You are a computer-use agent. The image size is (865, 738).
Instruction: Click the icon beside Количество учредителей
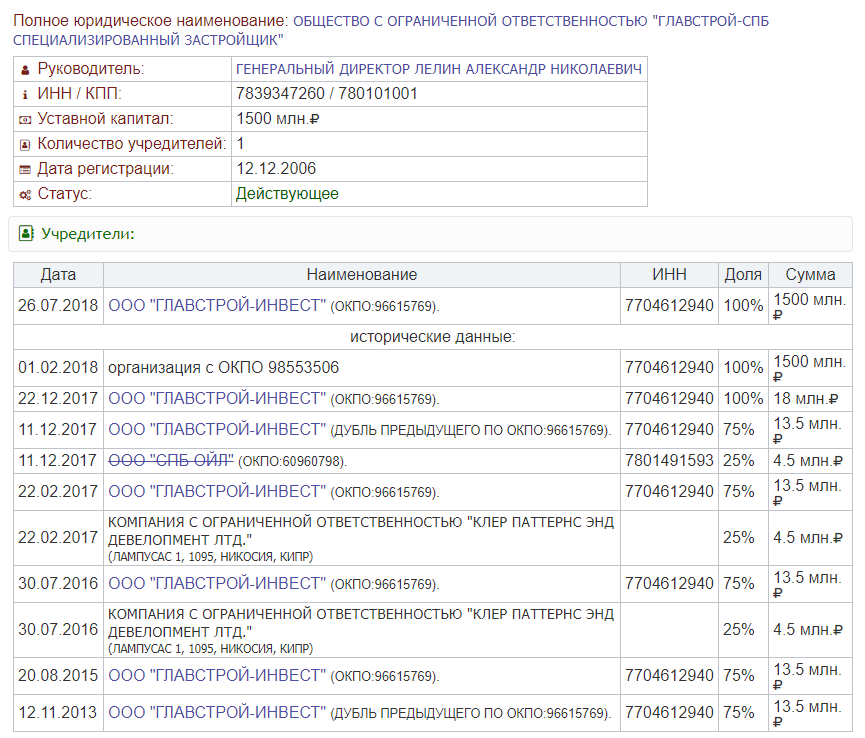point(25,145)
